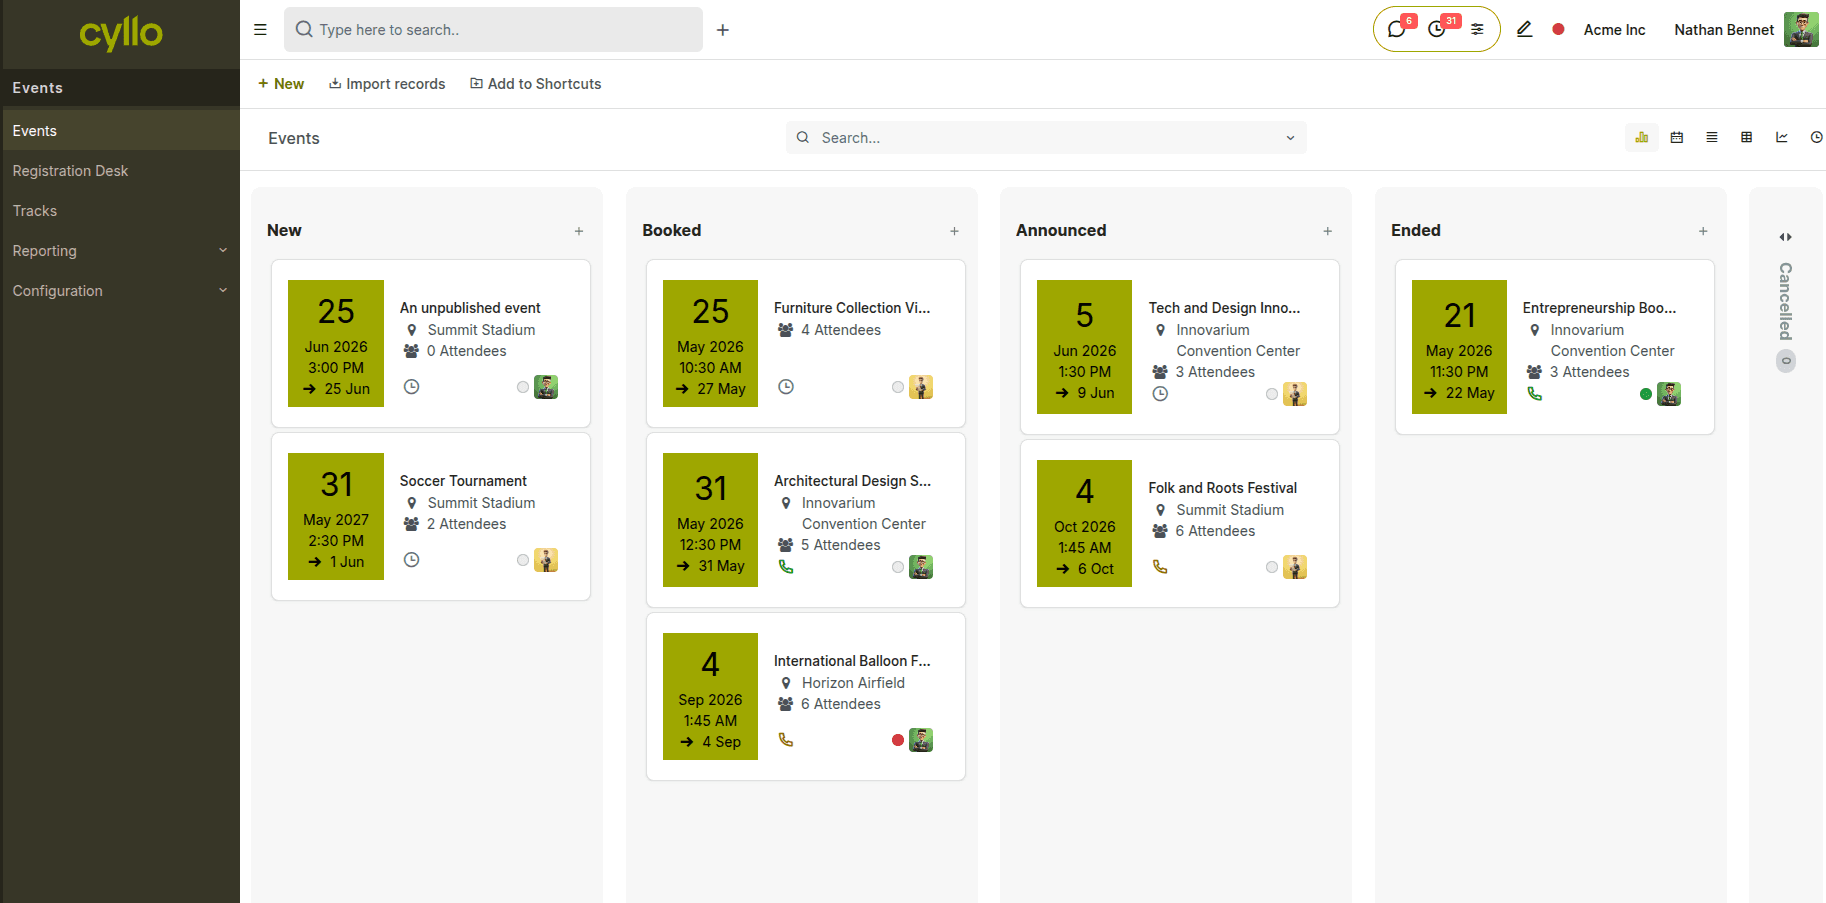This screenshot has height=903, width=1826.
Task: Click the cyllo logo
Action: [120, 33]
